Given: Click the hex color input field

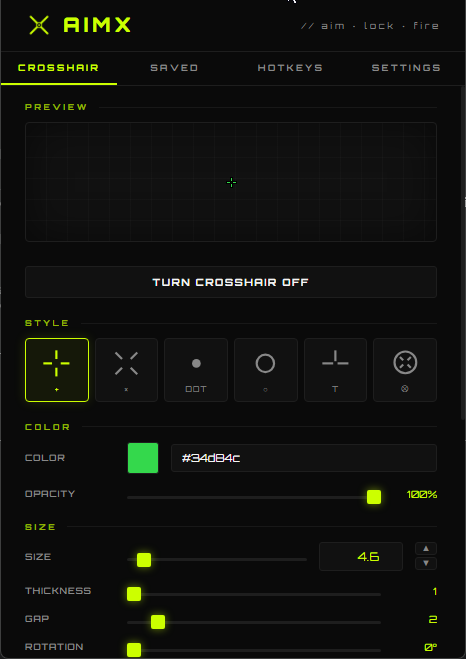Looking at the screenshot, I should (304, 458).
